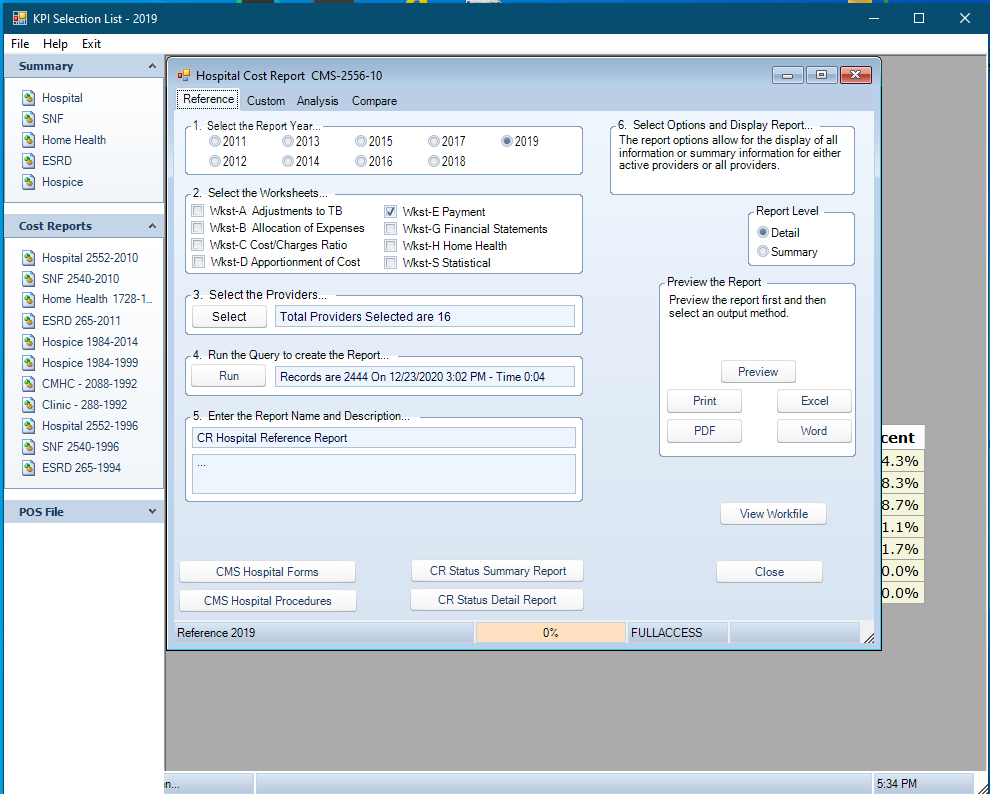This screenshot has width=990, height=794.
Task: Click the Exit menu item
Action: (92, 44)
